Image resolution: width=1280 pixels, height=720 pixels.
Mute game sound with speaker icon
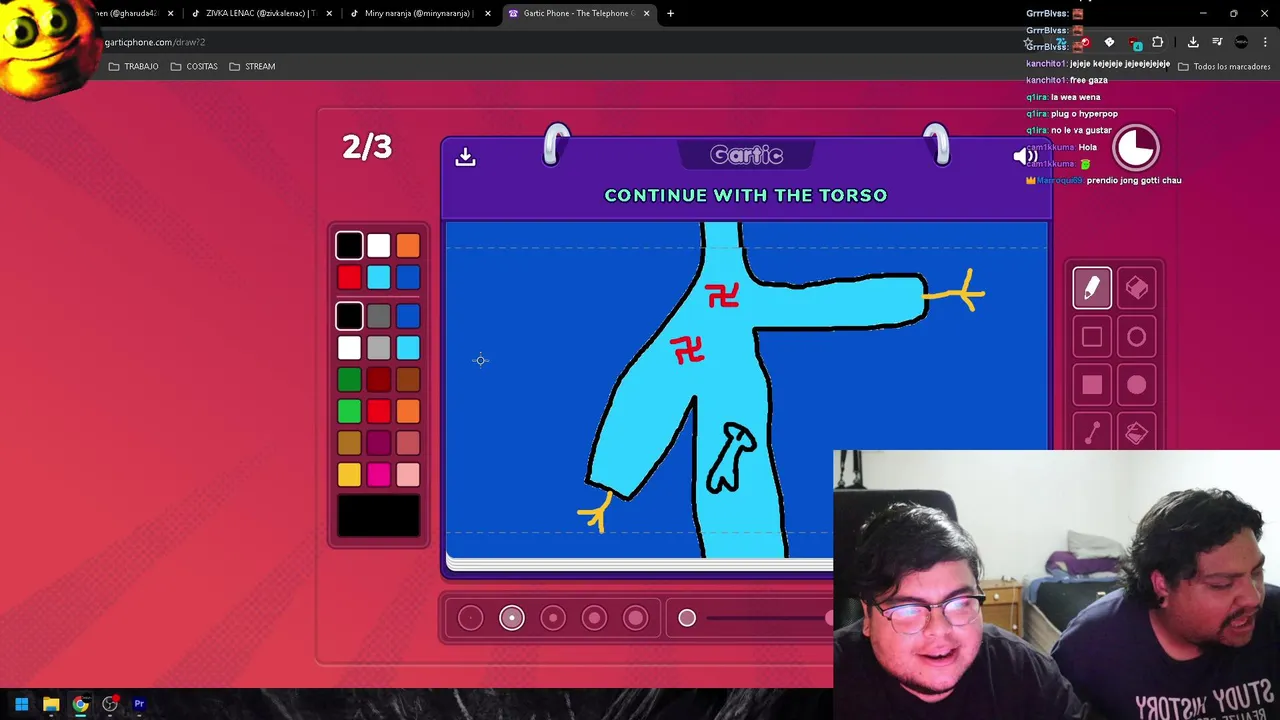click(1024, 156)
